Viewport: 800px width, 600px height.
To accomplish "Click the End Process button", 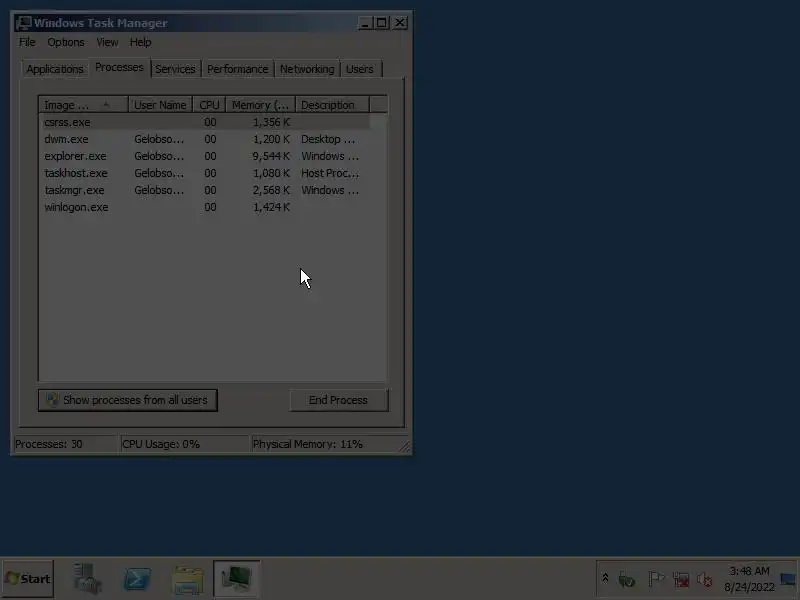I will point(339,400).
